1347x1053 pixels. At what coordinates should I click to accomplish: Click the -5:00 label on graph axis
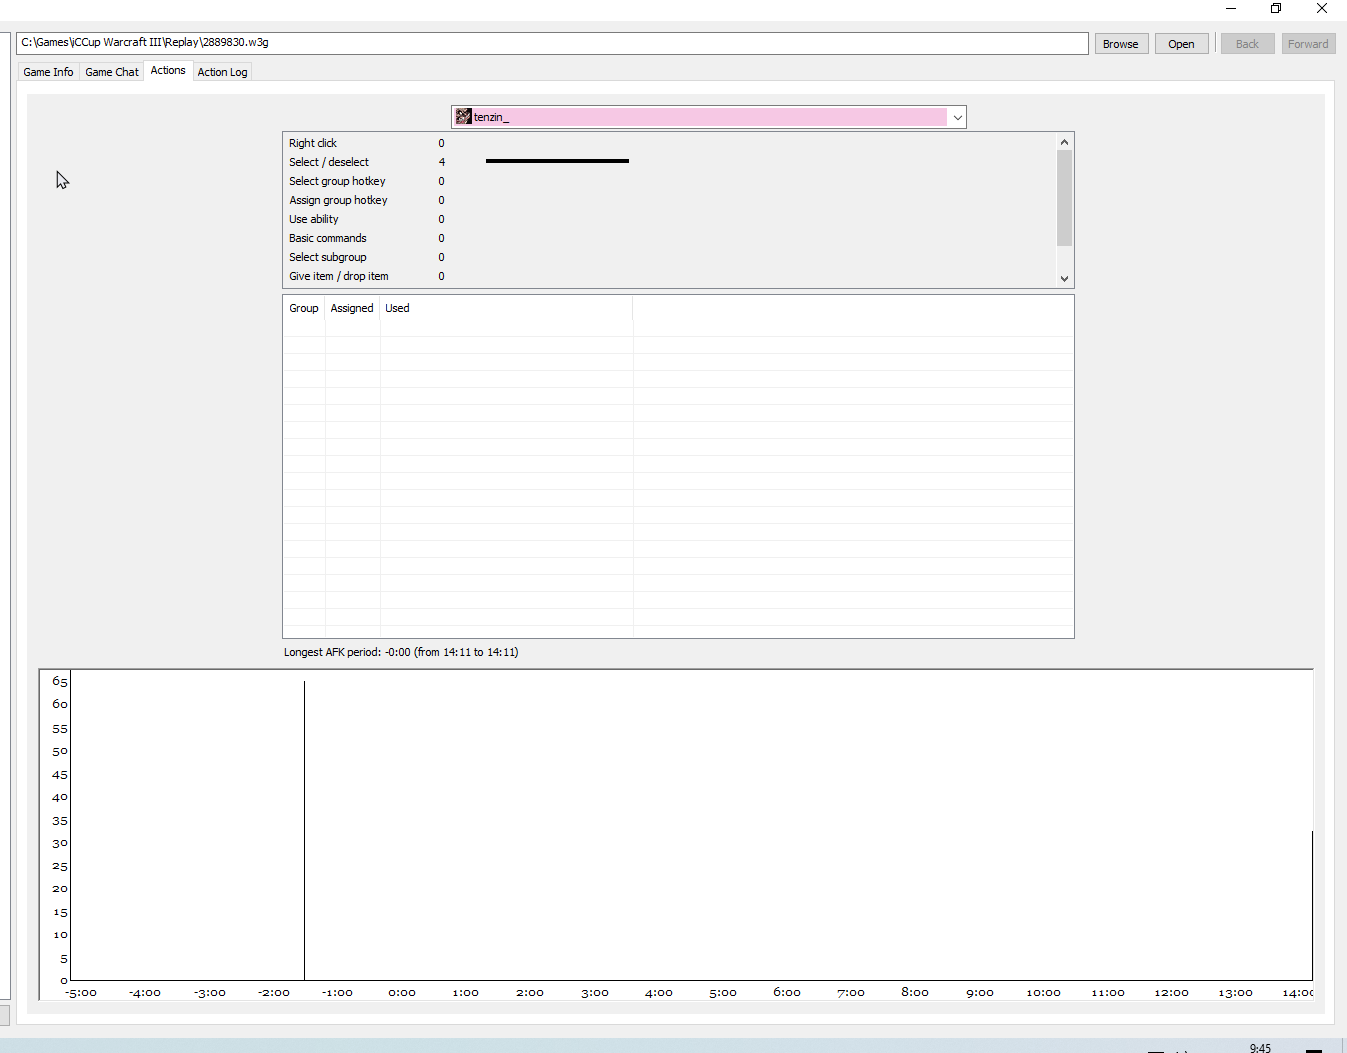point(81,993)
